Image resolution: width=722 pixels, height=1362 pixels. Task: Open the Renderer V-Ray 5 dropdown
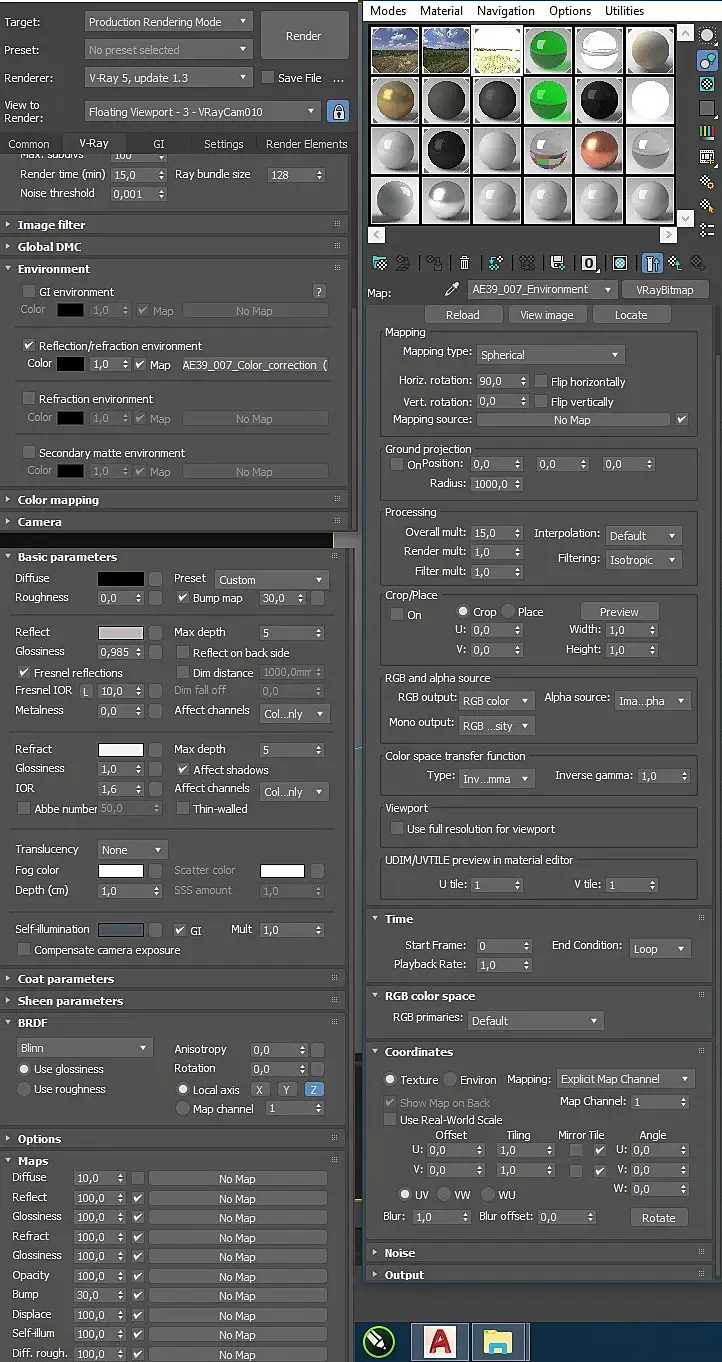pos(168,78)
